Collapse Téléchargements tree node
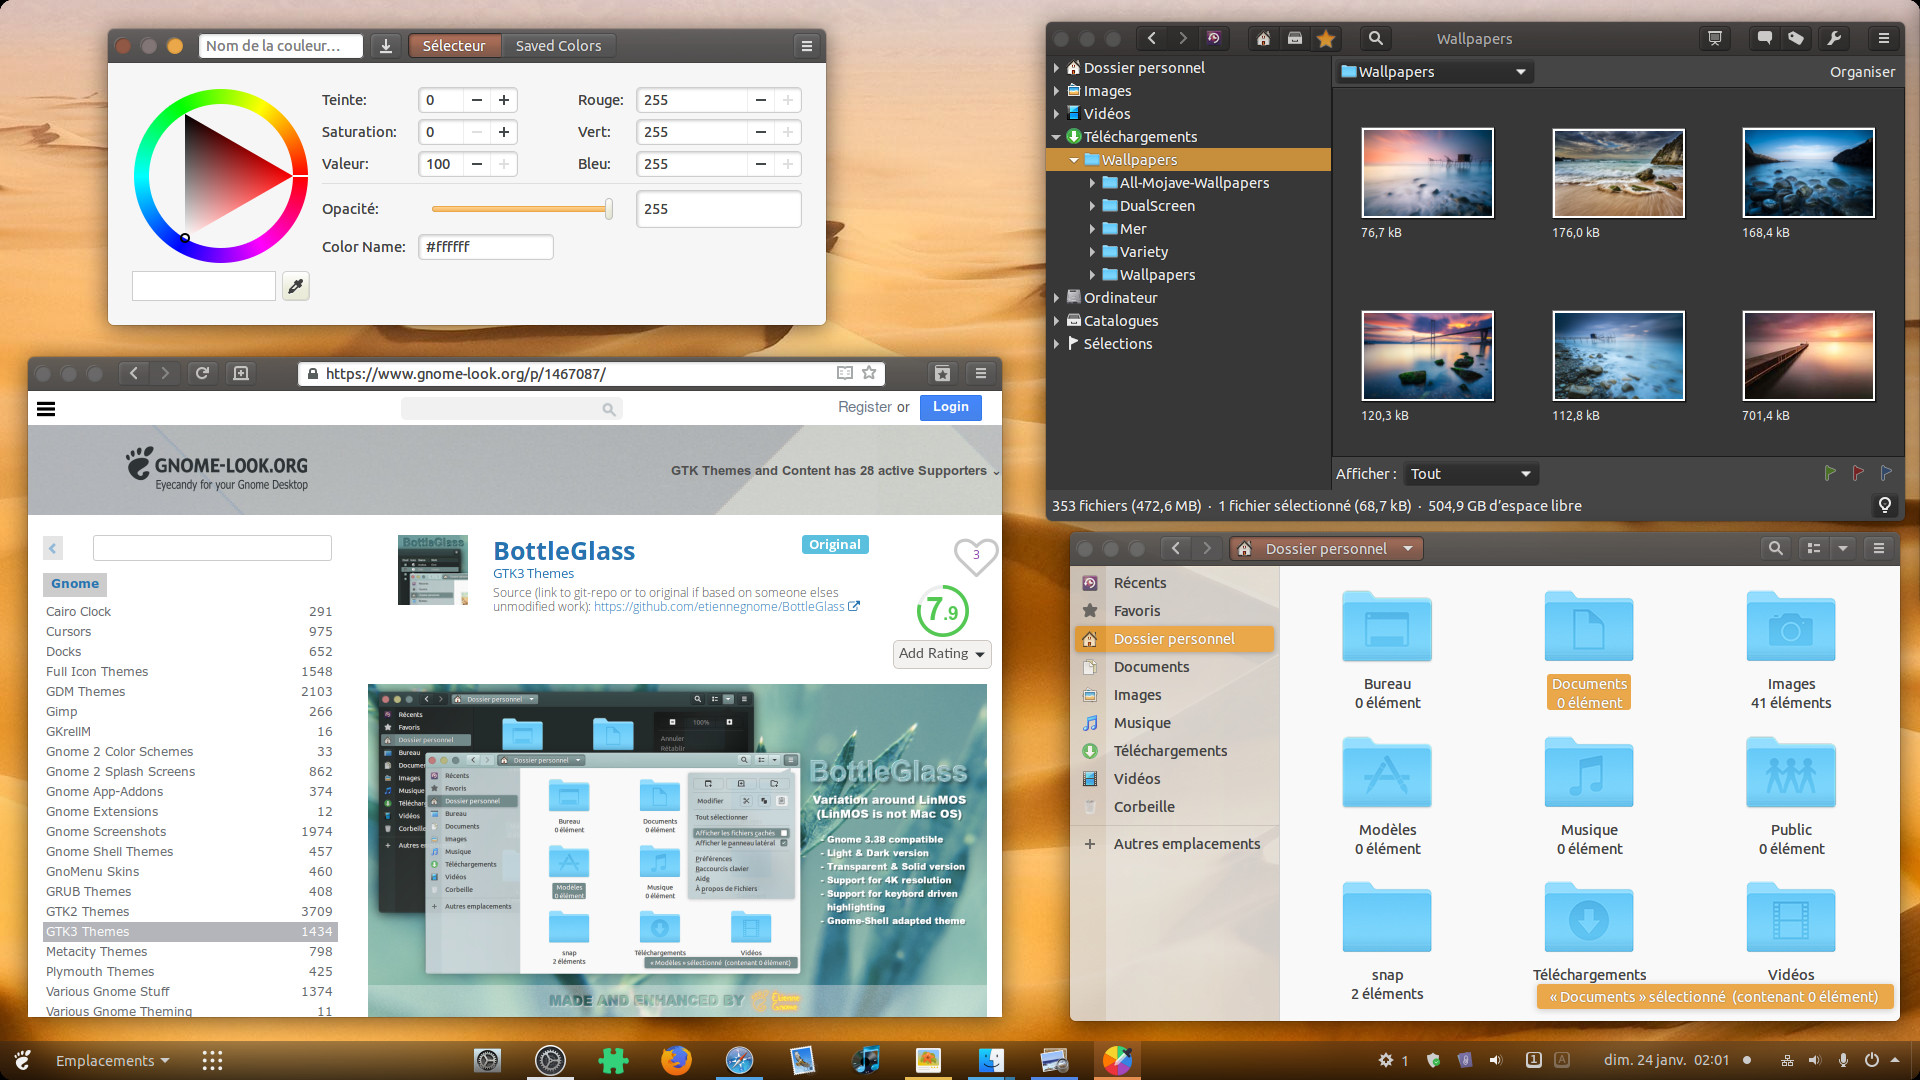The width and height of the screenshot is (1920, 1080). 1057,137
